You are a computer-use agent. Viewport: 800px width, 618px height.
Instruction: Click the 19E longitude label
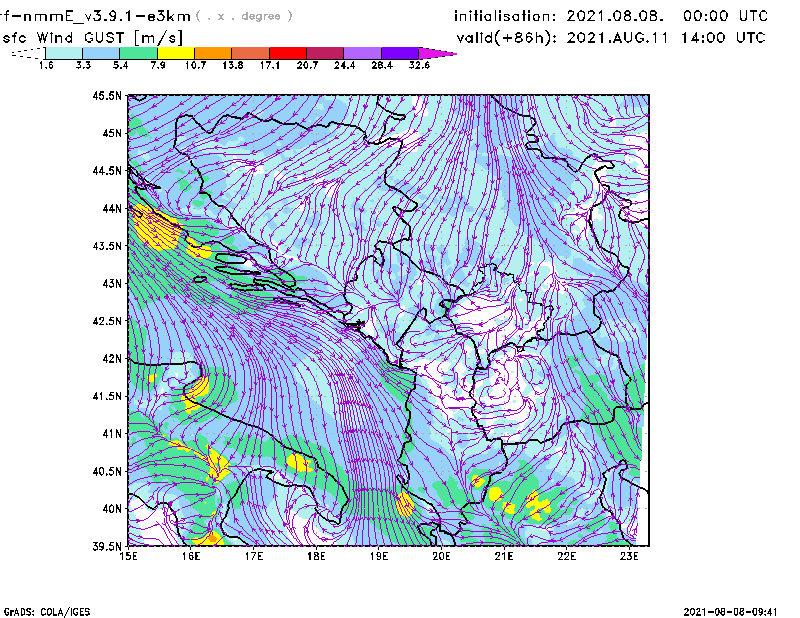379,556
